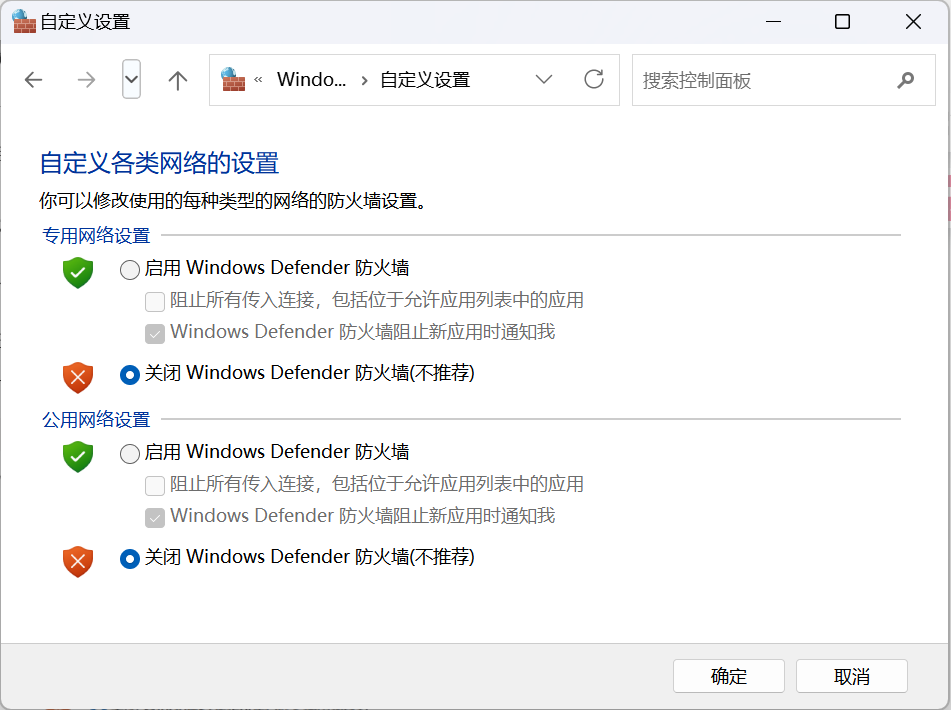Select 关闭 firewall under 专用网络设置
Screen dimensions: 951x710
click(129, 375)
